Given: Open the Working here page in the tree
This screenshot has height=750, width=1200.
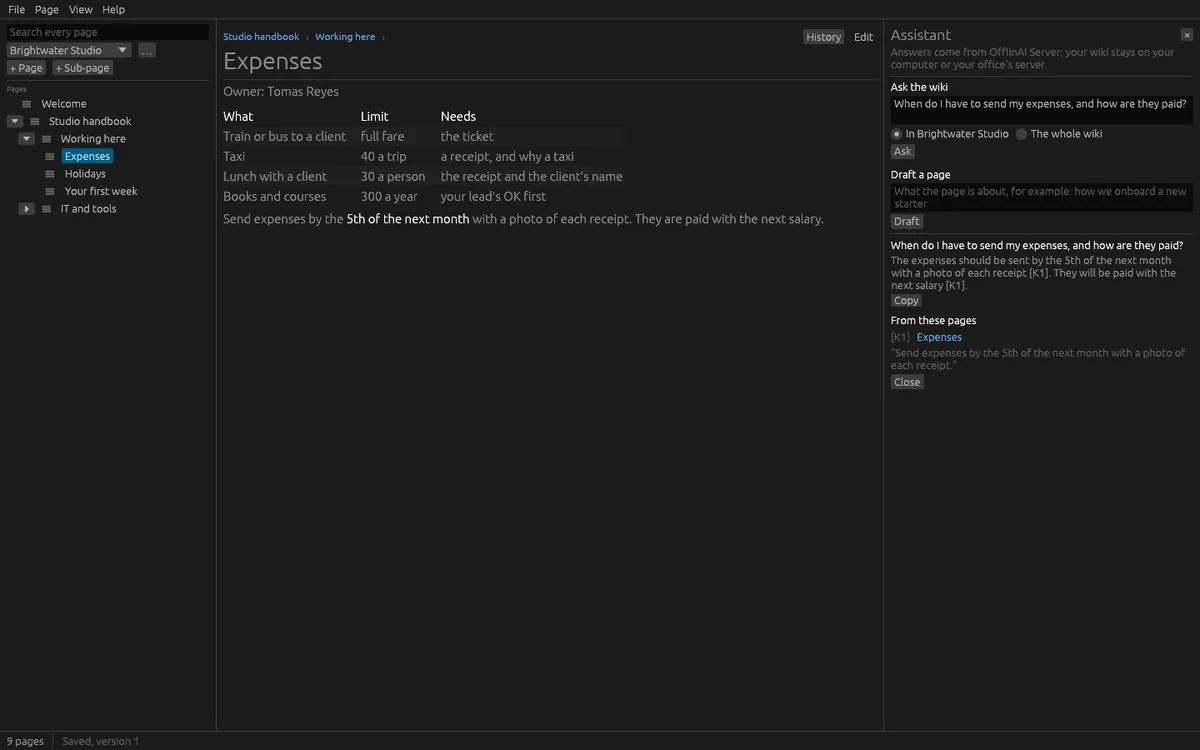Looking at the screenshot, I should [93, 139].
